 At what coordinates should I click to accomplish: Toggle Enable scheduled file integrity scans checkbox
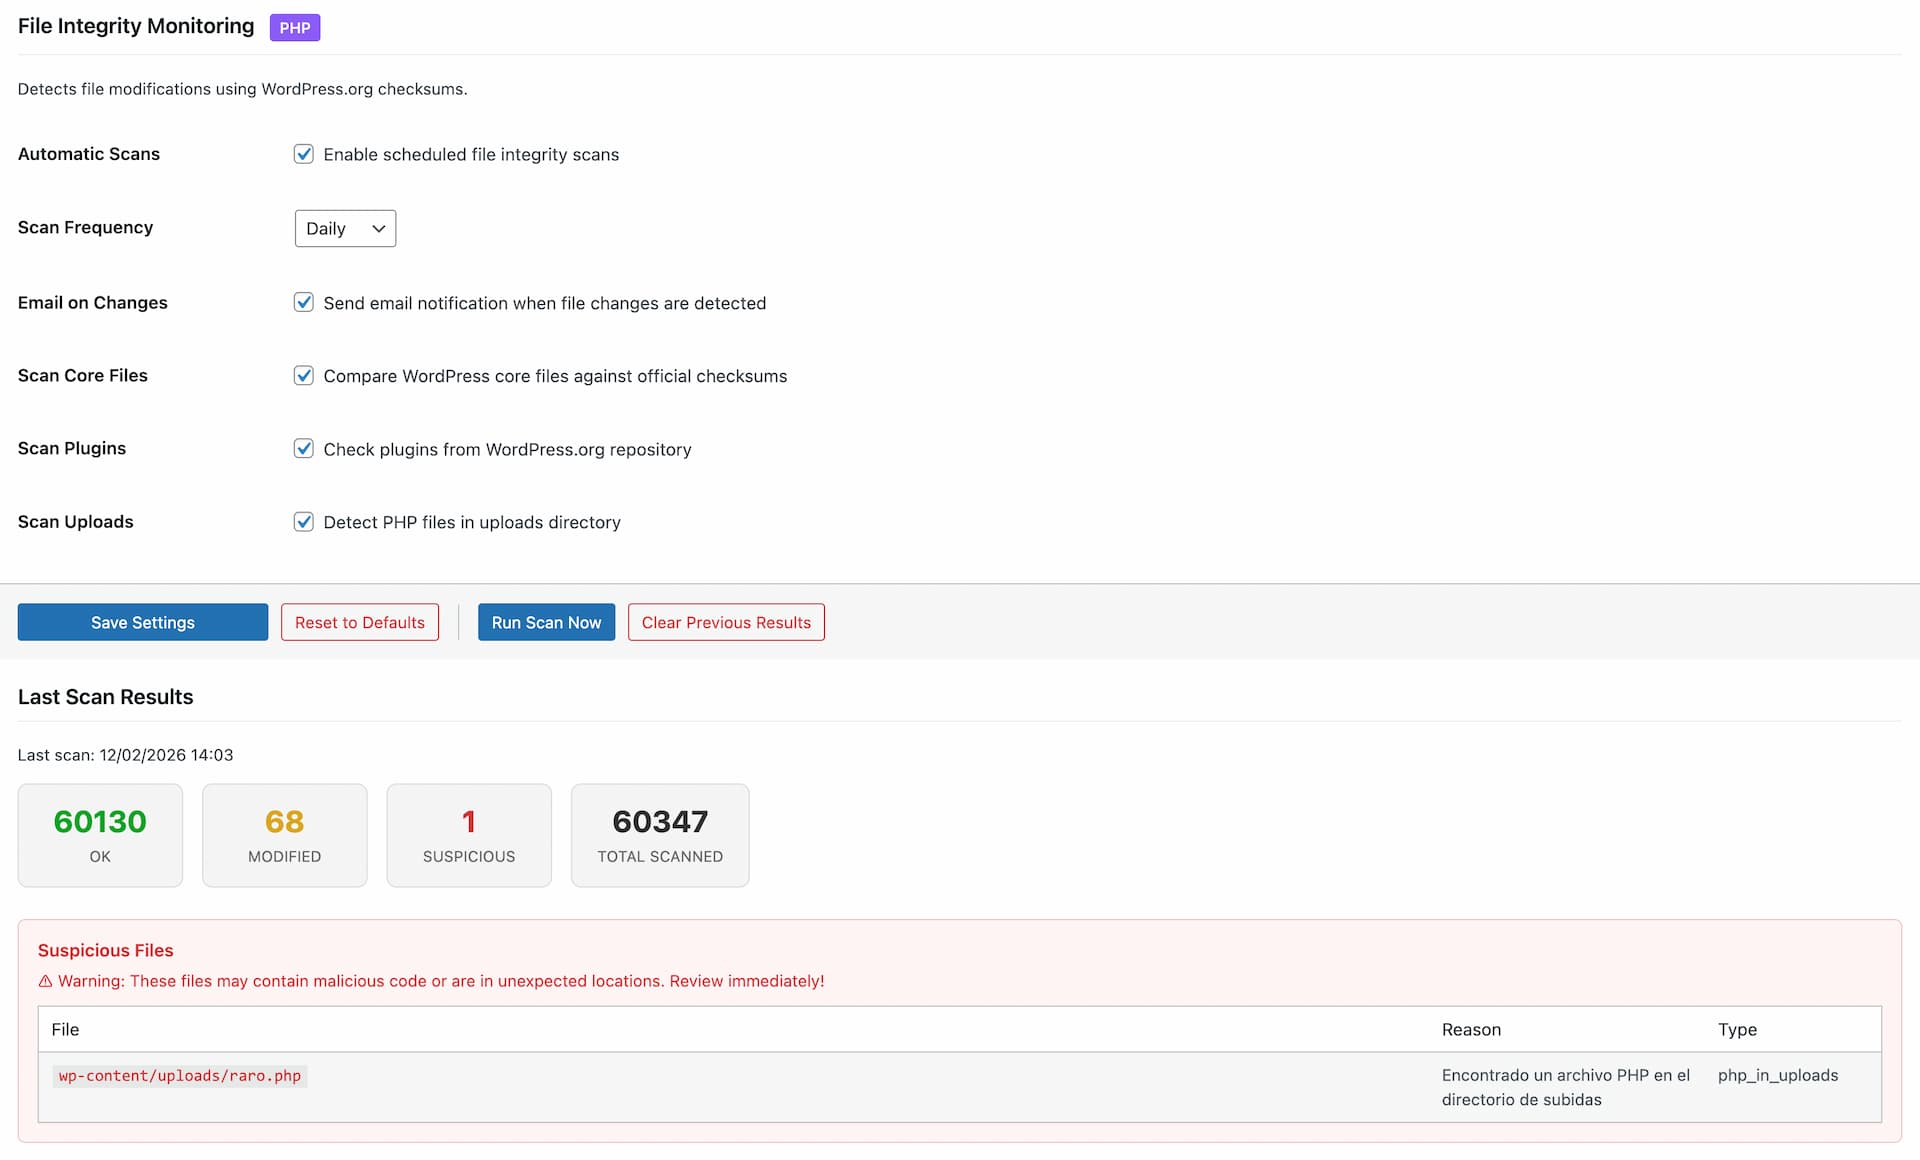(303, 154)
